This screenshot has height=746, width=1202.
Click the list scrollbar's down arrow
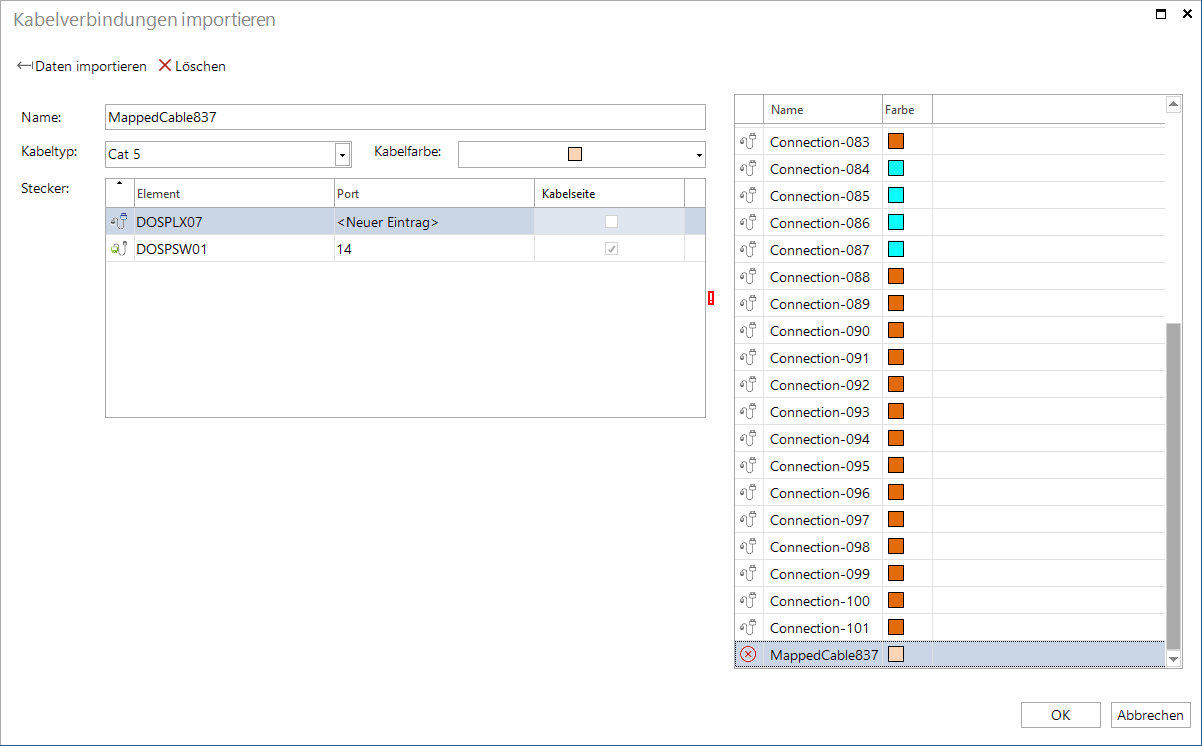point(1174,659)
